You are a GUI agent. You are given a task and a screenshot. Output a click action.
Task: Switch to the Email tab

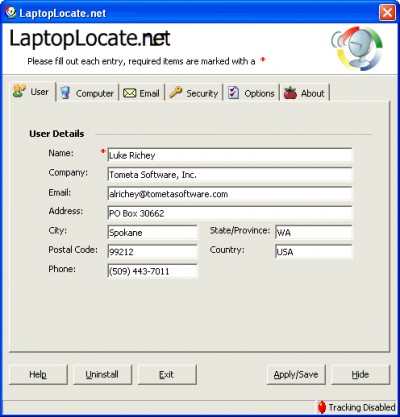pos(142,93)
